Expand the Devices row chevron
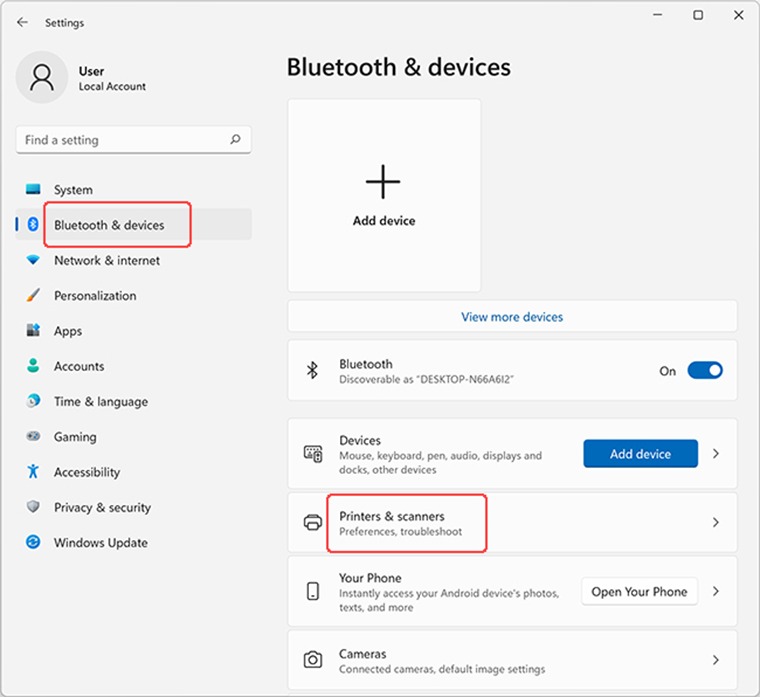This screenshot has height=697, width=760. pos(716,454)
